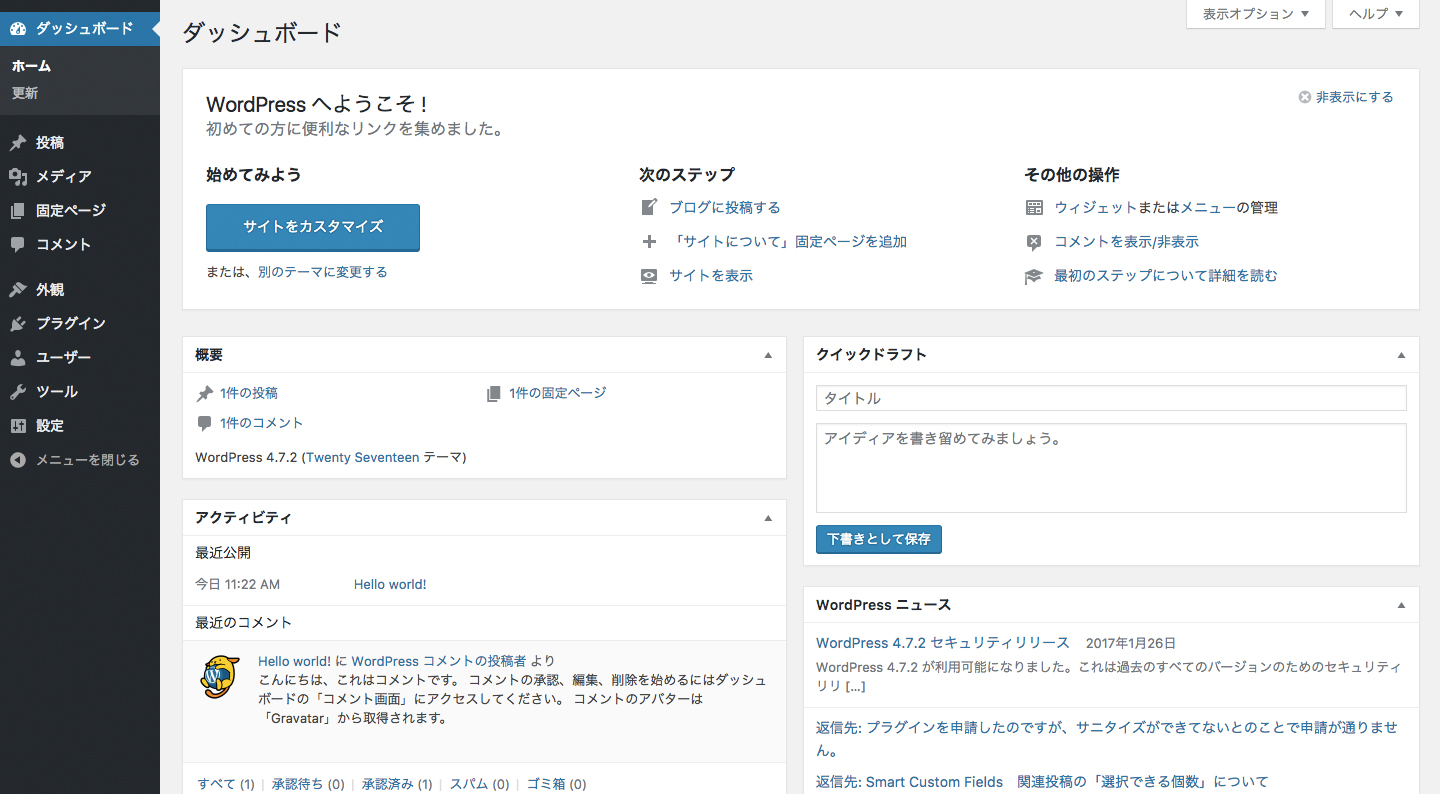Click the graduation cap icon in その他の操作

pyautogui.click(x=1034, y=276)
